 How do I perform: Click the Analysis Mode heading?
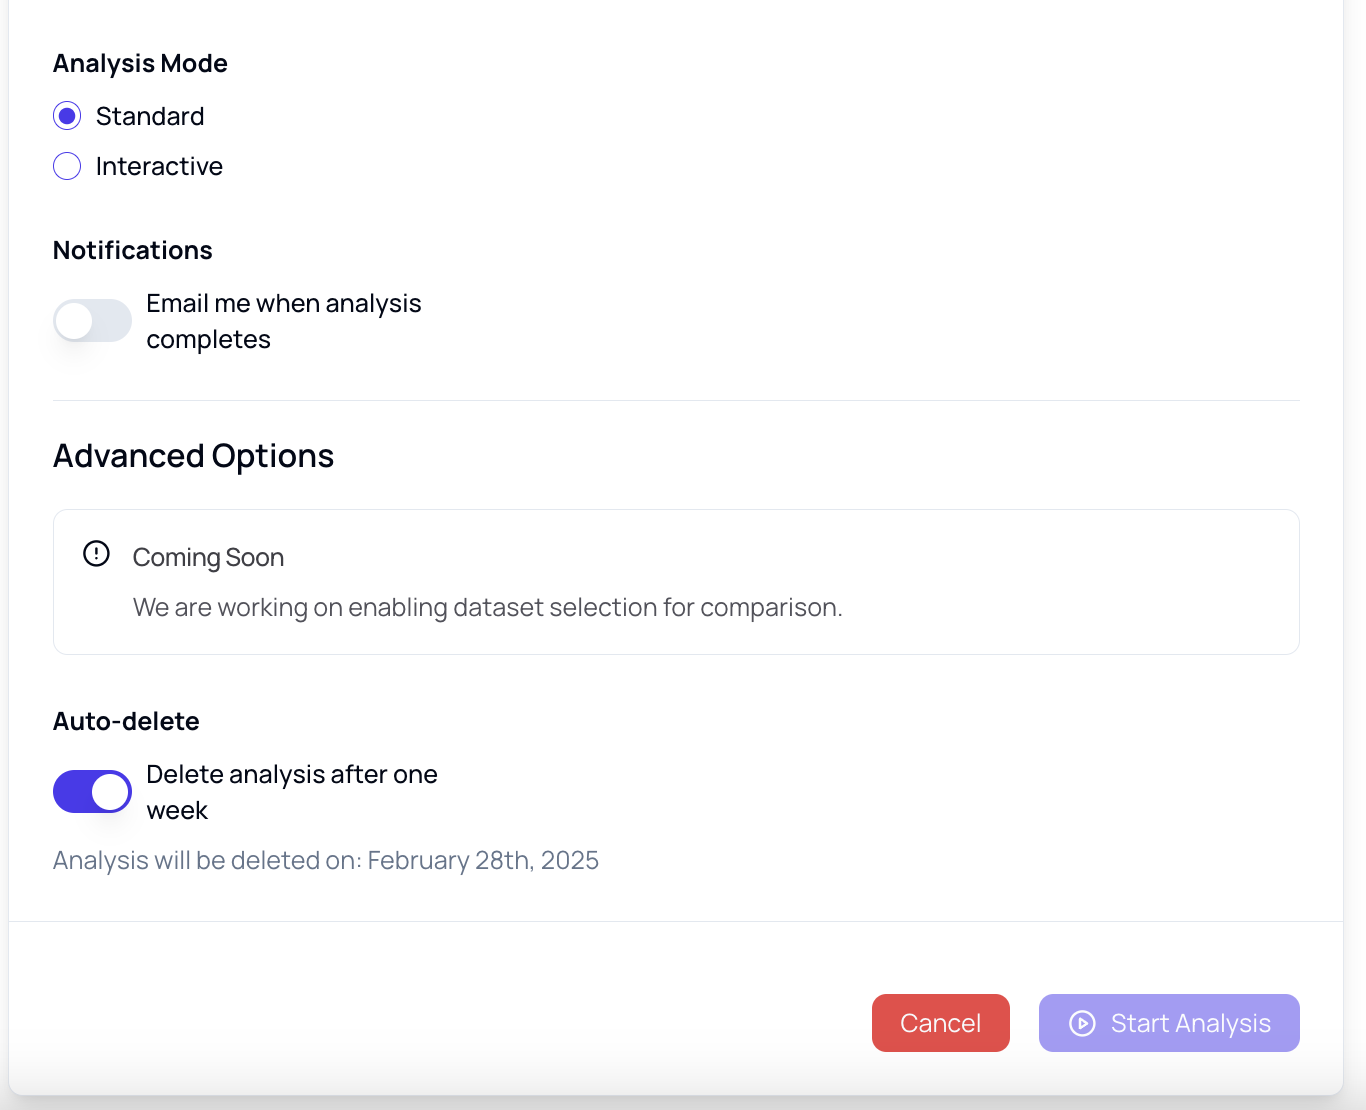(140, 63)
